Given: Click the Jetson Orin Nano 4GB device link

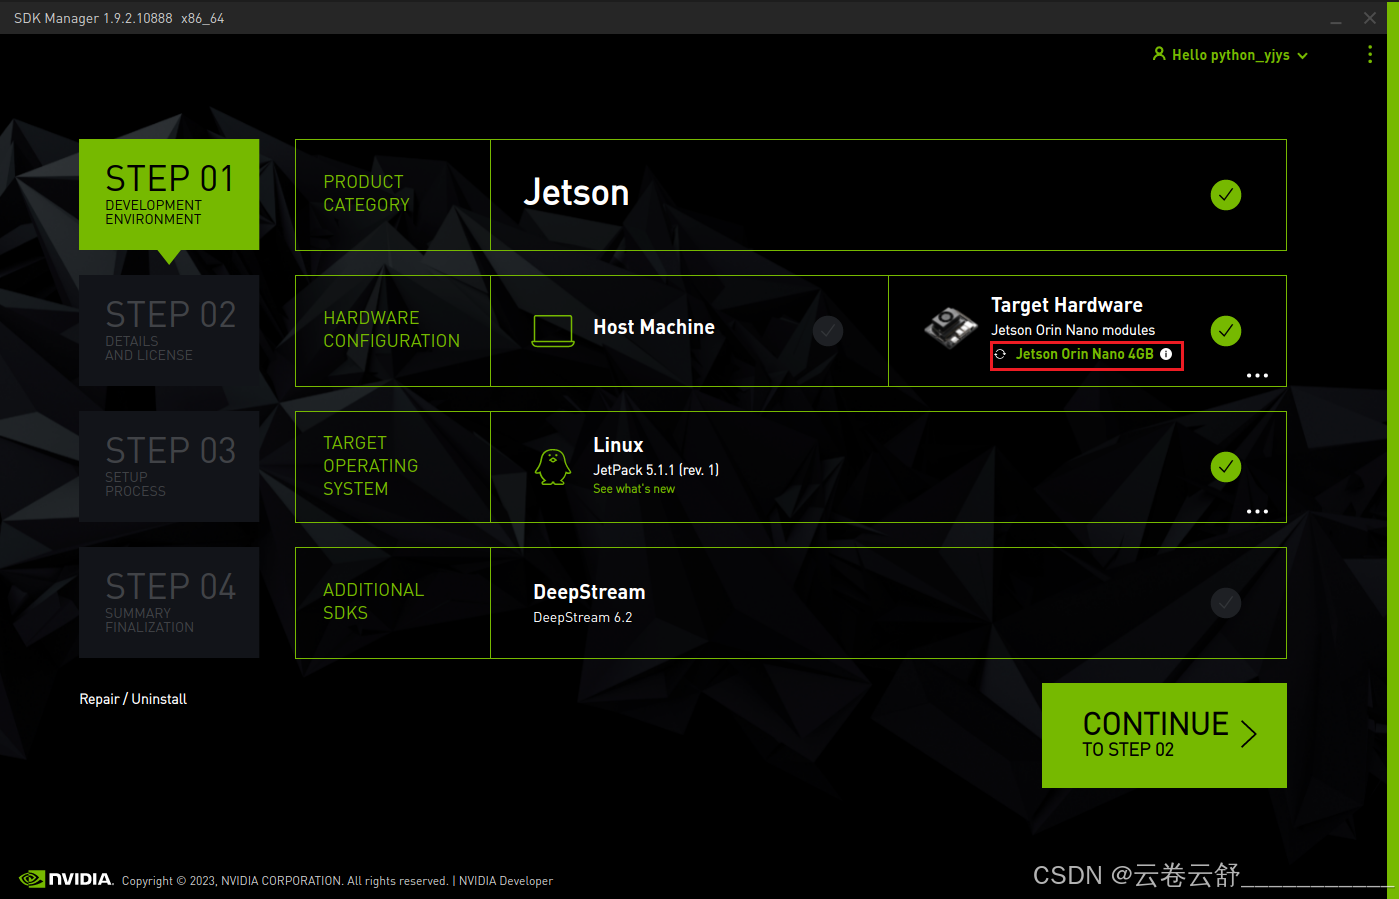Looking at the screenshot, I should [1085, 354].
